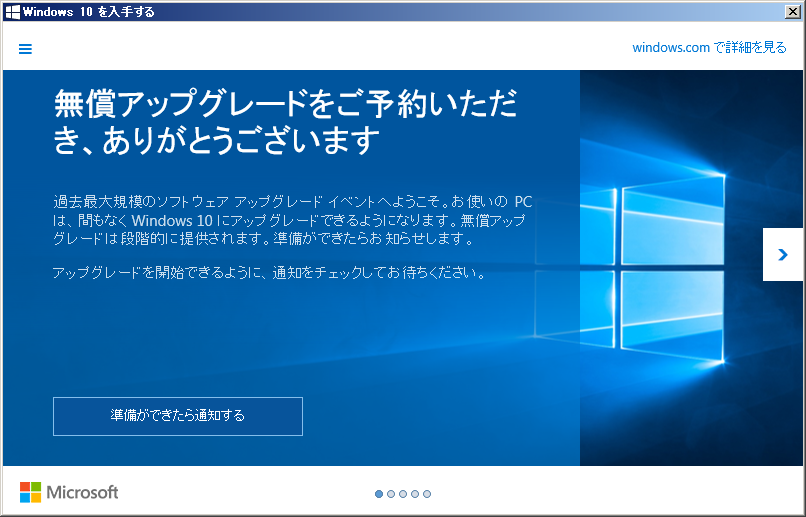Select the fifth page indicator dot
This screenshot has width=806, height=517.
pyautogui.click(x=427, y=494)
